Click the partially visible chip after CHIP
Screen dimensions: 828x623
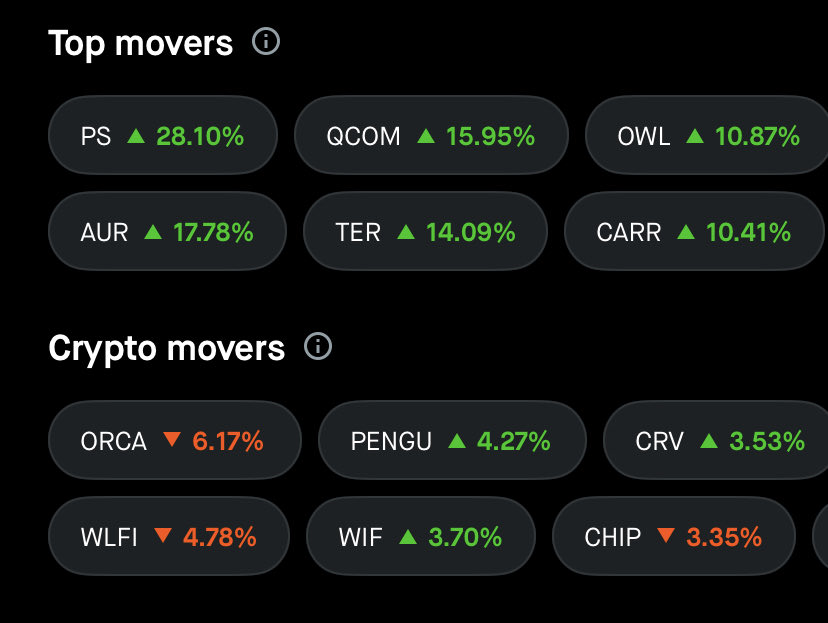click(x=820, y=536)
